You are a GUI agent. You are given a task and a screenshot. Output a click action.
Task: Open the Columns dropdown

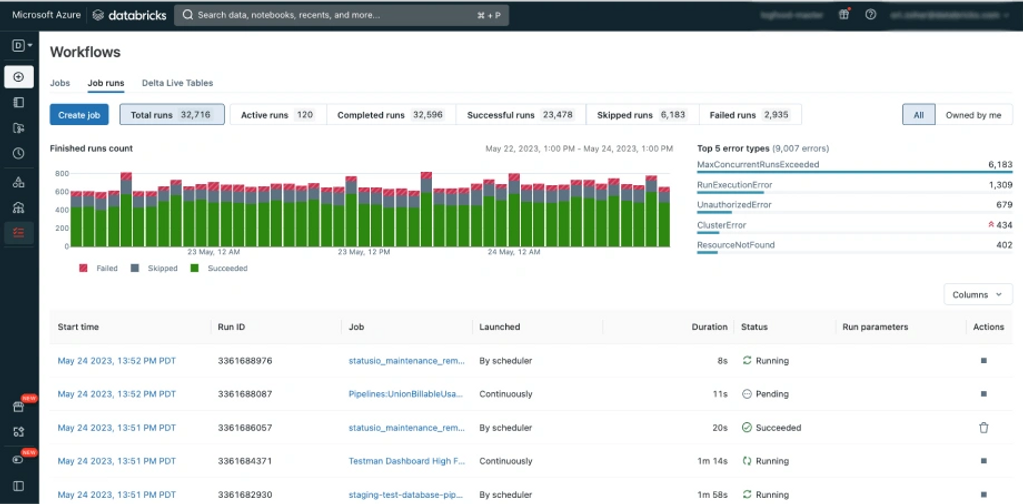(x=977, y=295)
